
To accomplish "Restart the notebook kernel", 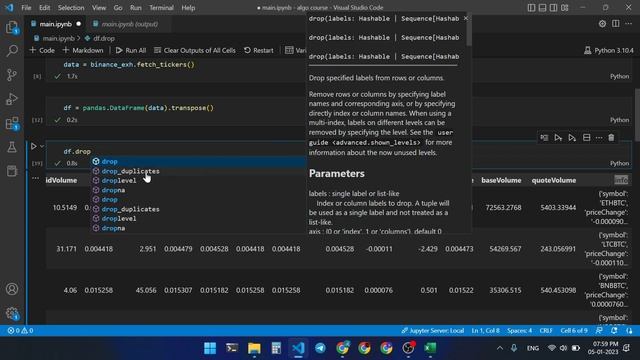I will (x=259, y=50).
